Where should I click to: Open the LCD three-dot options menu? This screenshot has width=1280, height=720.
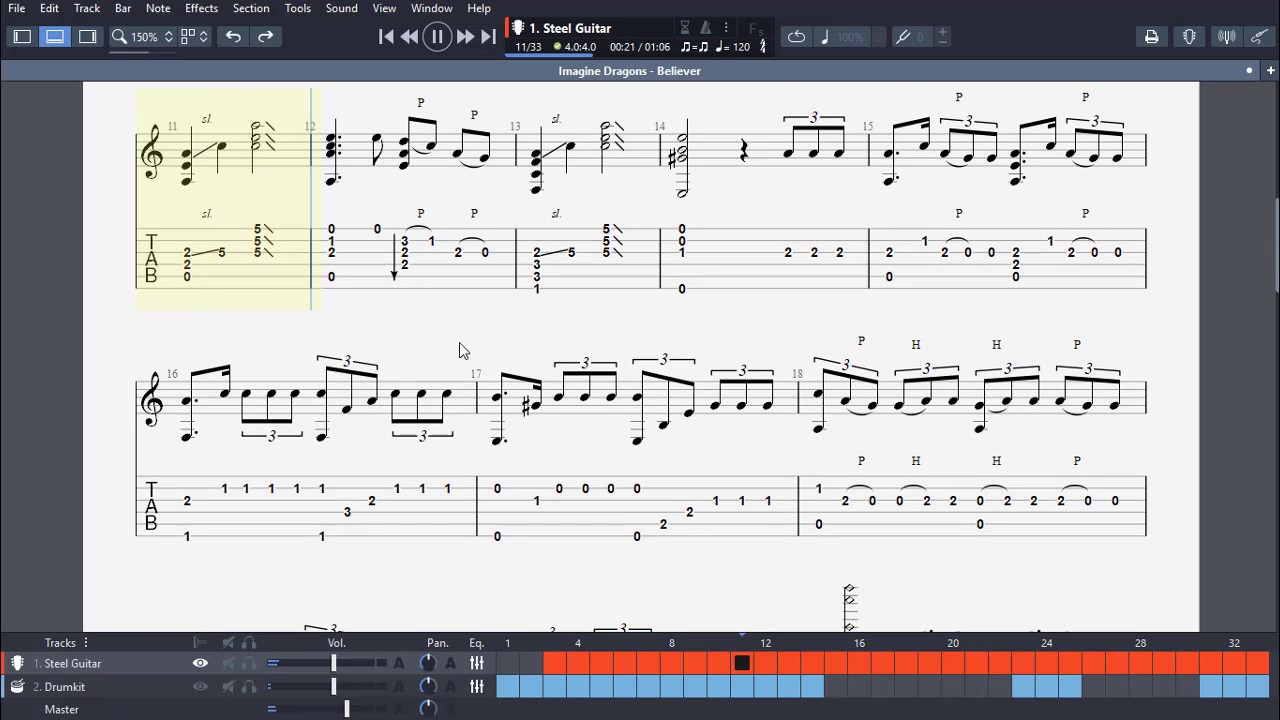click(x=727, y=28)
